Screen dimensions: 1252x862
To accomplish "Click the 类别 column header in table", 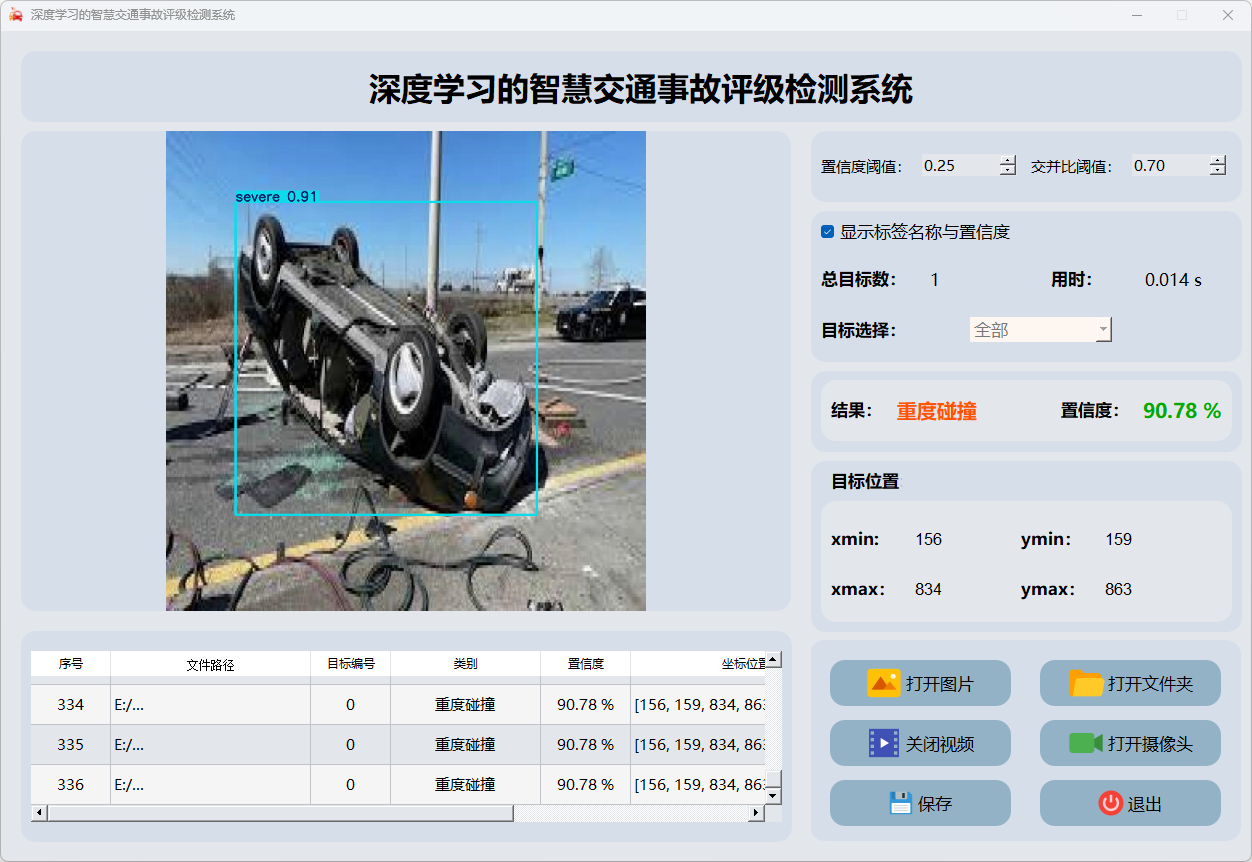I will click(465, 664).
